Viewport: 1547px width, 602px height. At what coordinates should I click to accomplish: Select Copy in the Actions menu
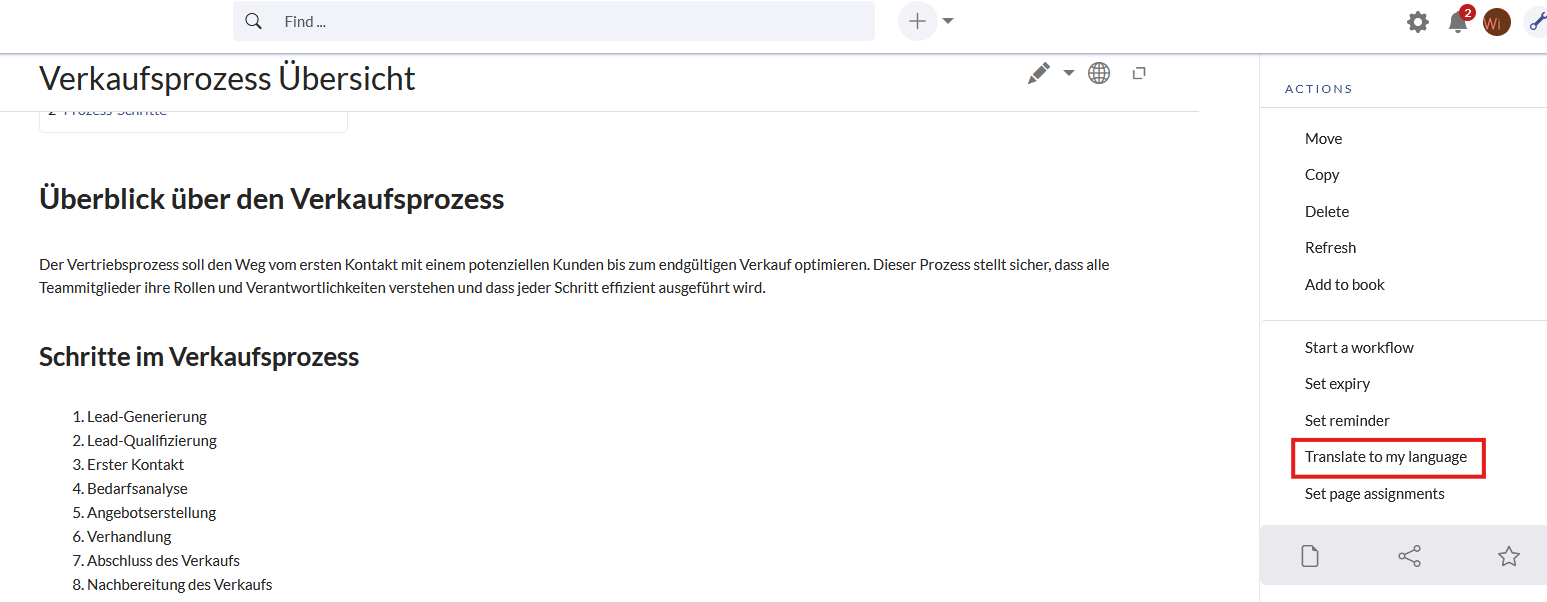point(1322,175)
